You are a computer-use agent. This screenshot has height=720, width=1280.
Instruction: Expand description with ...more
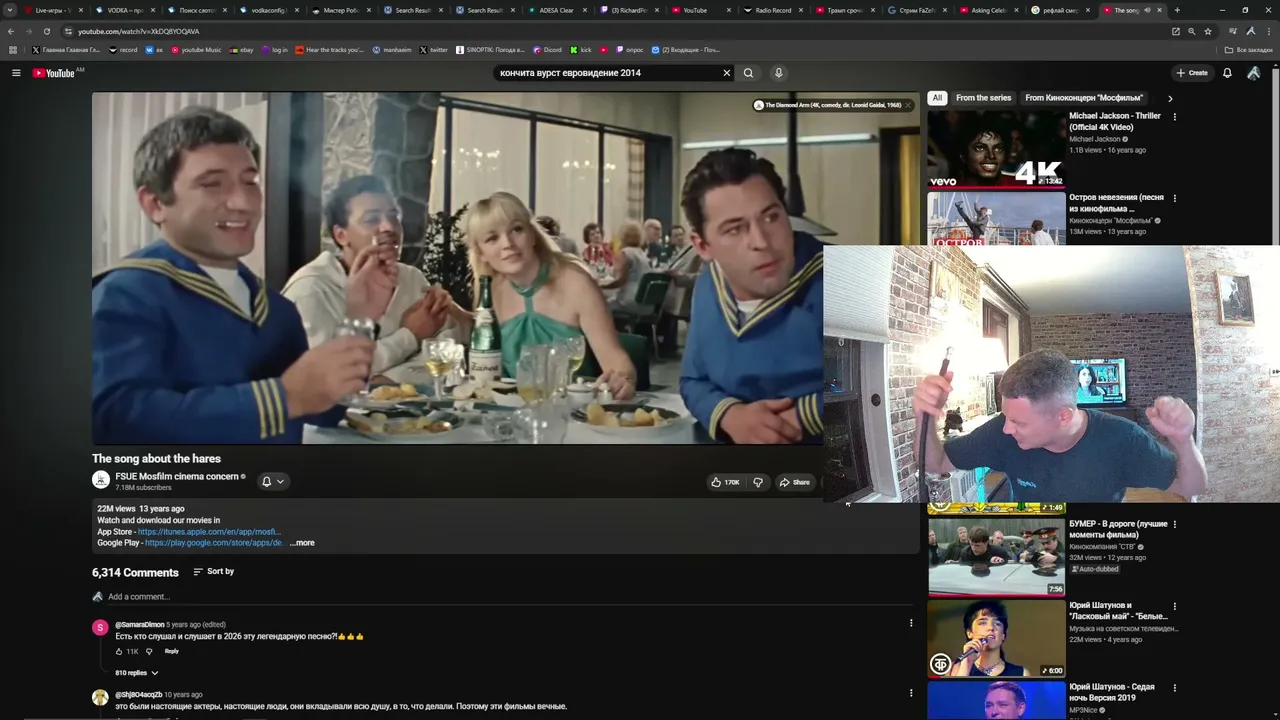coord(302,543)
